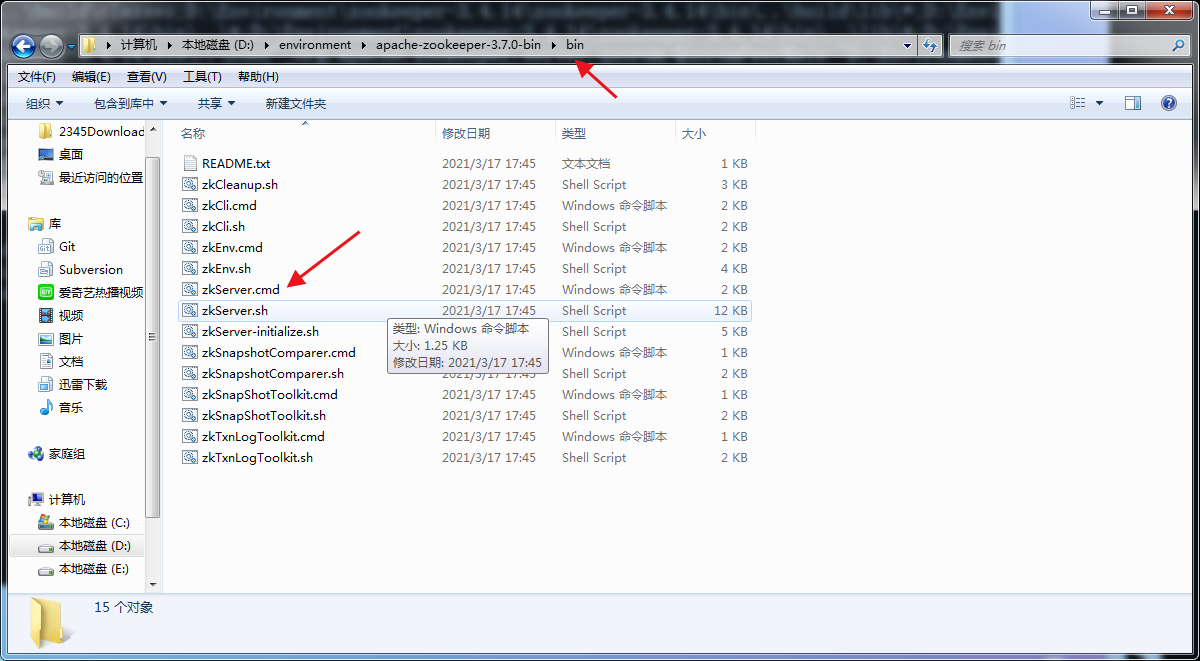This screenshot has width=1200, height=661.
Task: Open the view options dropdown arrow
Action: (1100, 103)
